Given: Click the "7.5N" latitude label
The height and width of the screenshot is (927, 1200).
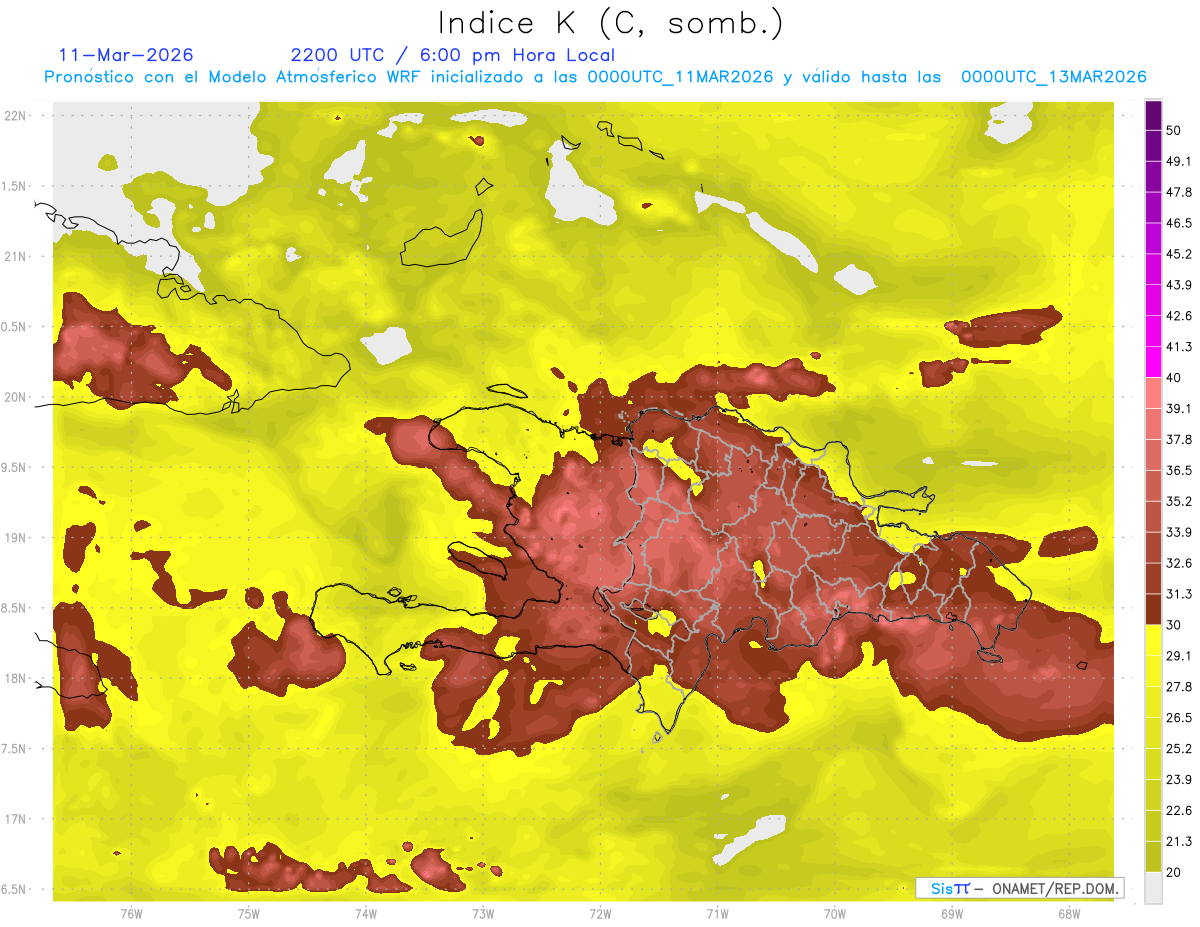Looking at the screenshot, I should click(x=15, y=749).
